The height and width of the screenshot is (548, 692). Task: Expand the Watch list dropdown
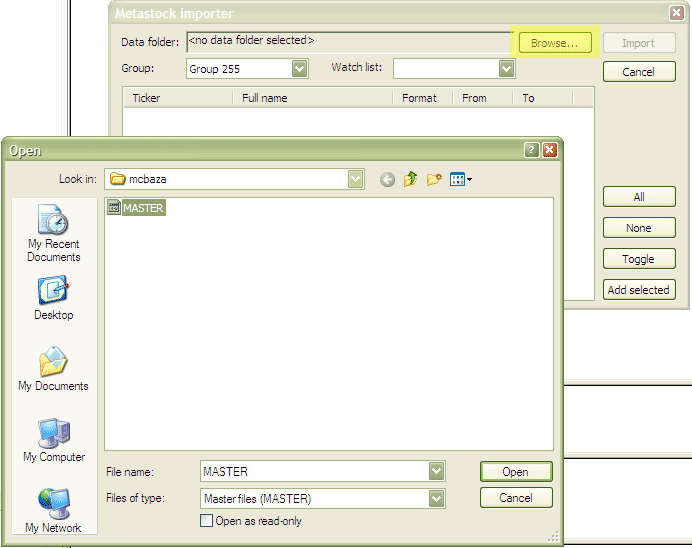[x=507, y=68]
